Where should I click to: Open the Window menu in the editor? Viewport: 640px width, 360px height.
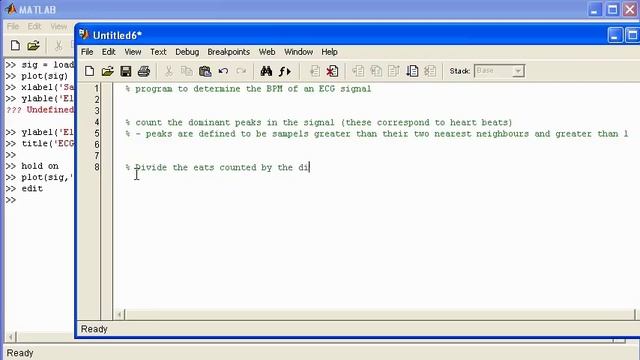pyautogui.click(x=298, y=52)
